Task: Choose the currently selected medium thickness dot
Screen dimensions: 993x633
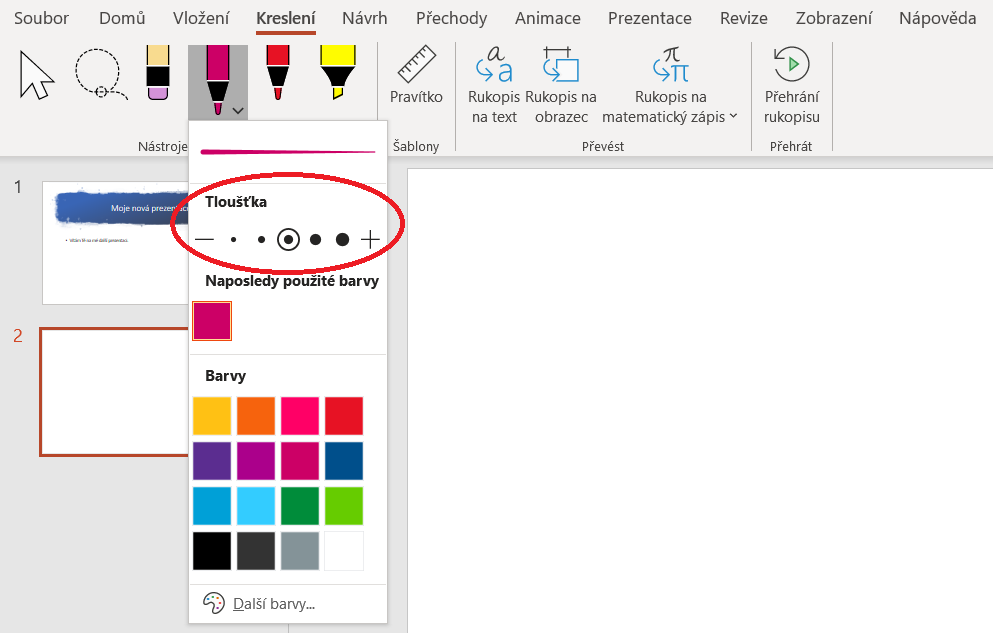Action: pyautogui.click(x=288, y=238)
